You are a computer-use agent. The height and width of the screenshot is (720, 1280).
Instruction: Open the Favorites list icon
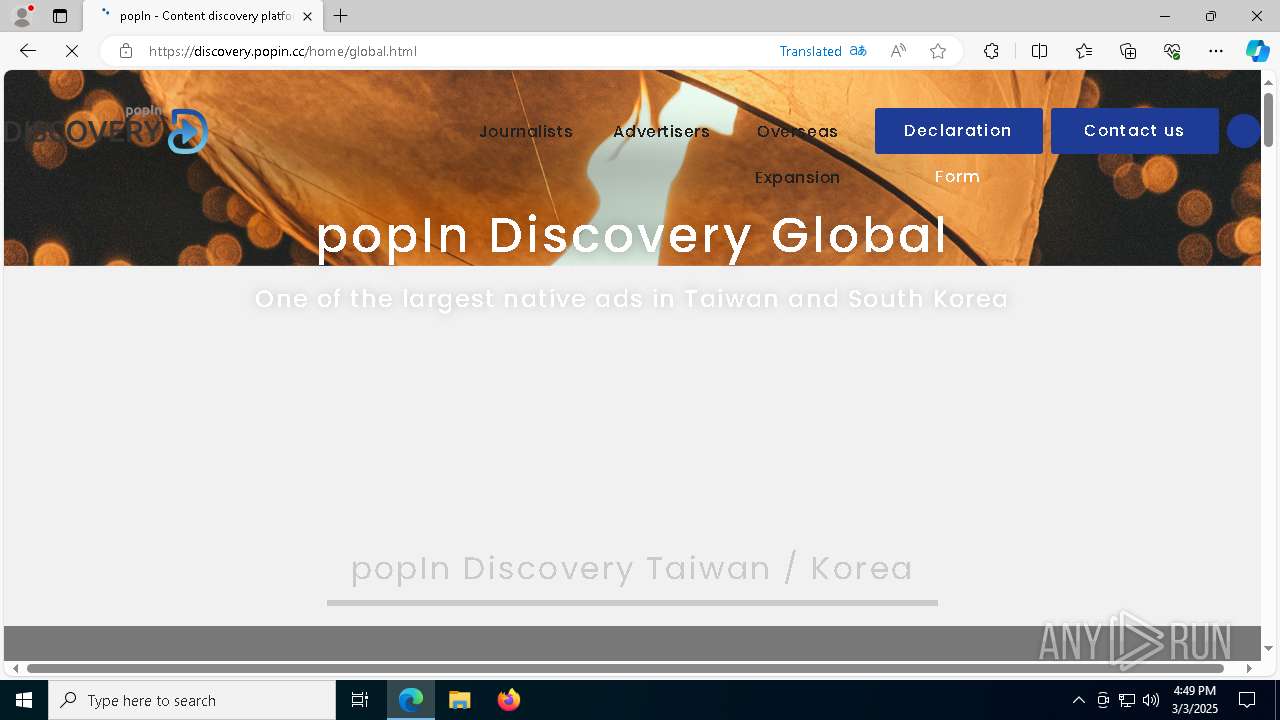1084,51
